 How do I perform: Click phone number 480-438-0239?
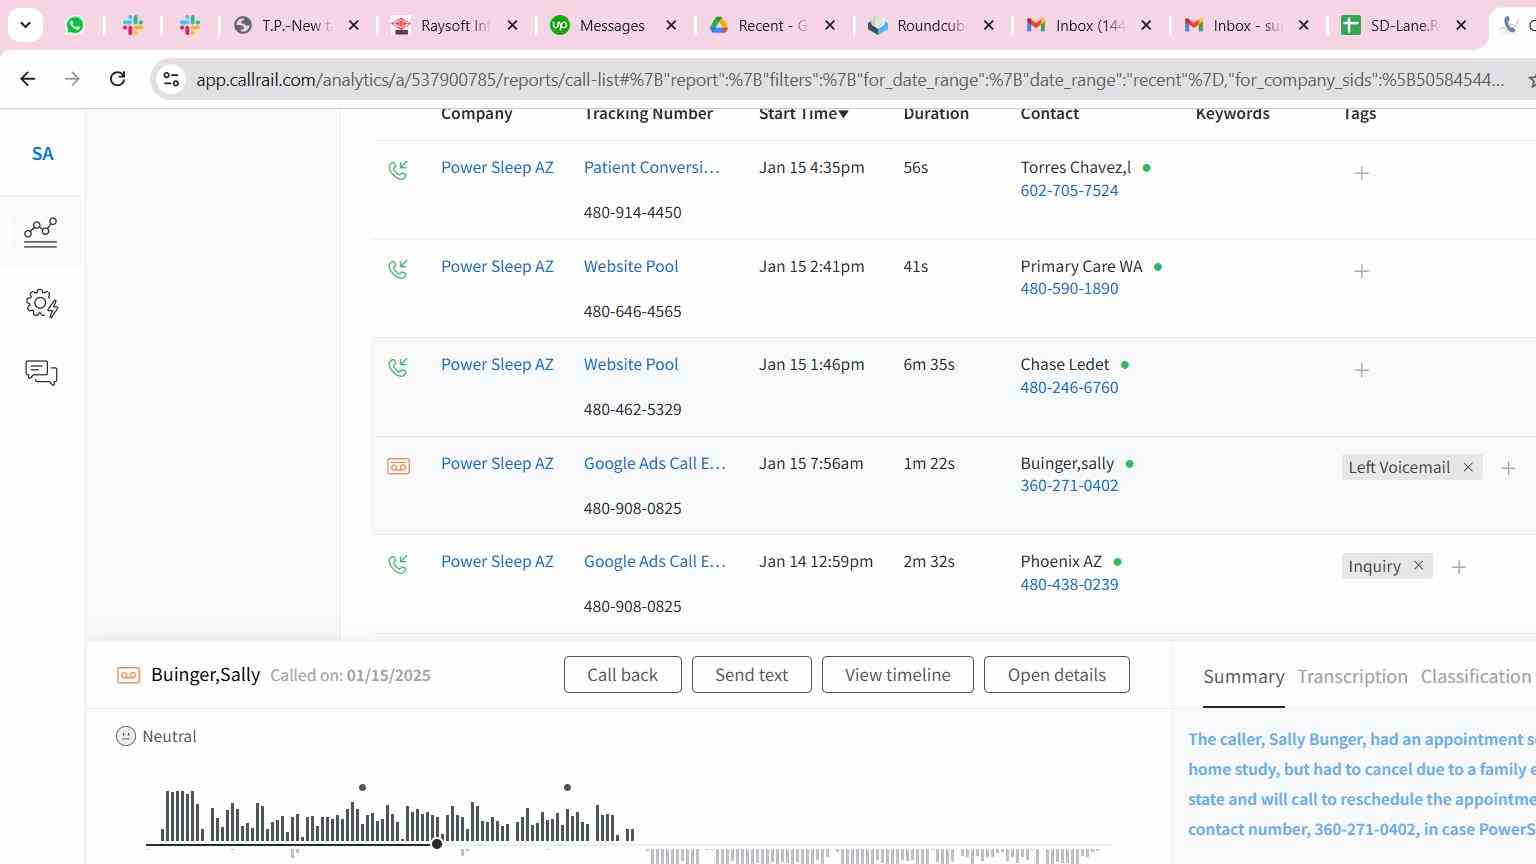[1069, 584]
